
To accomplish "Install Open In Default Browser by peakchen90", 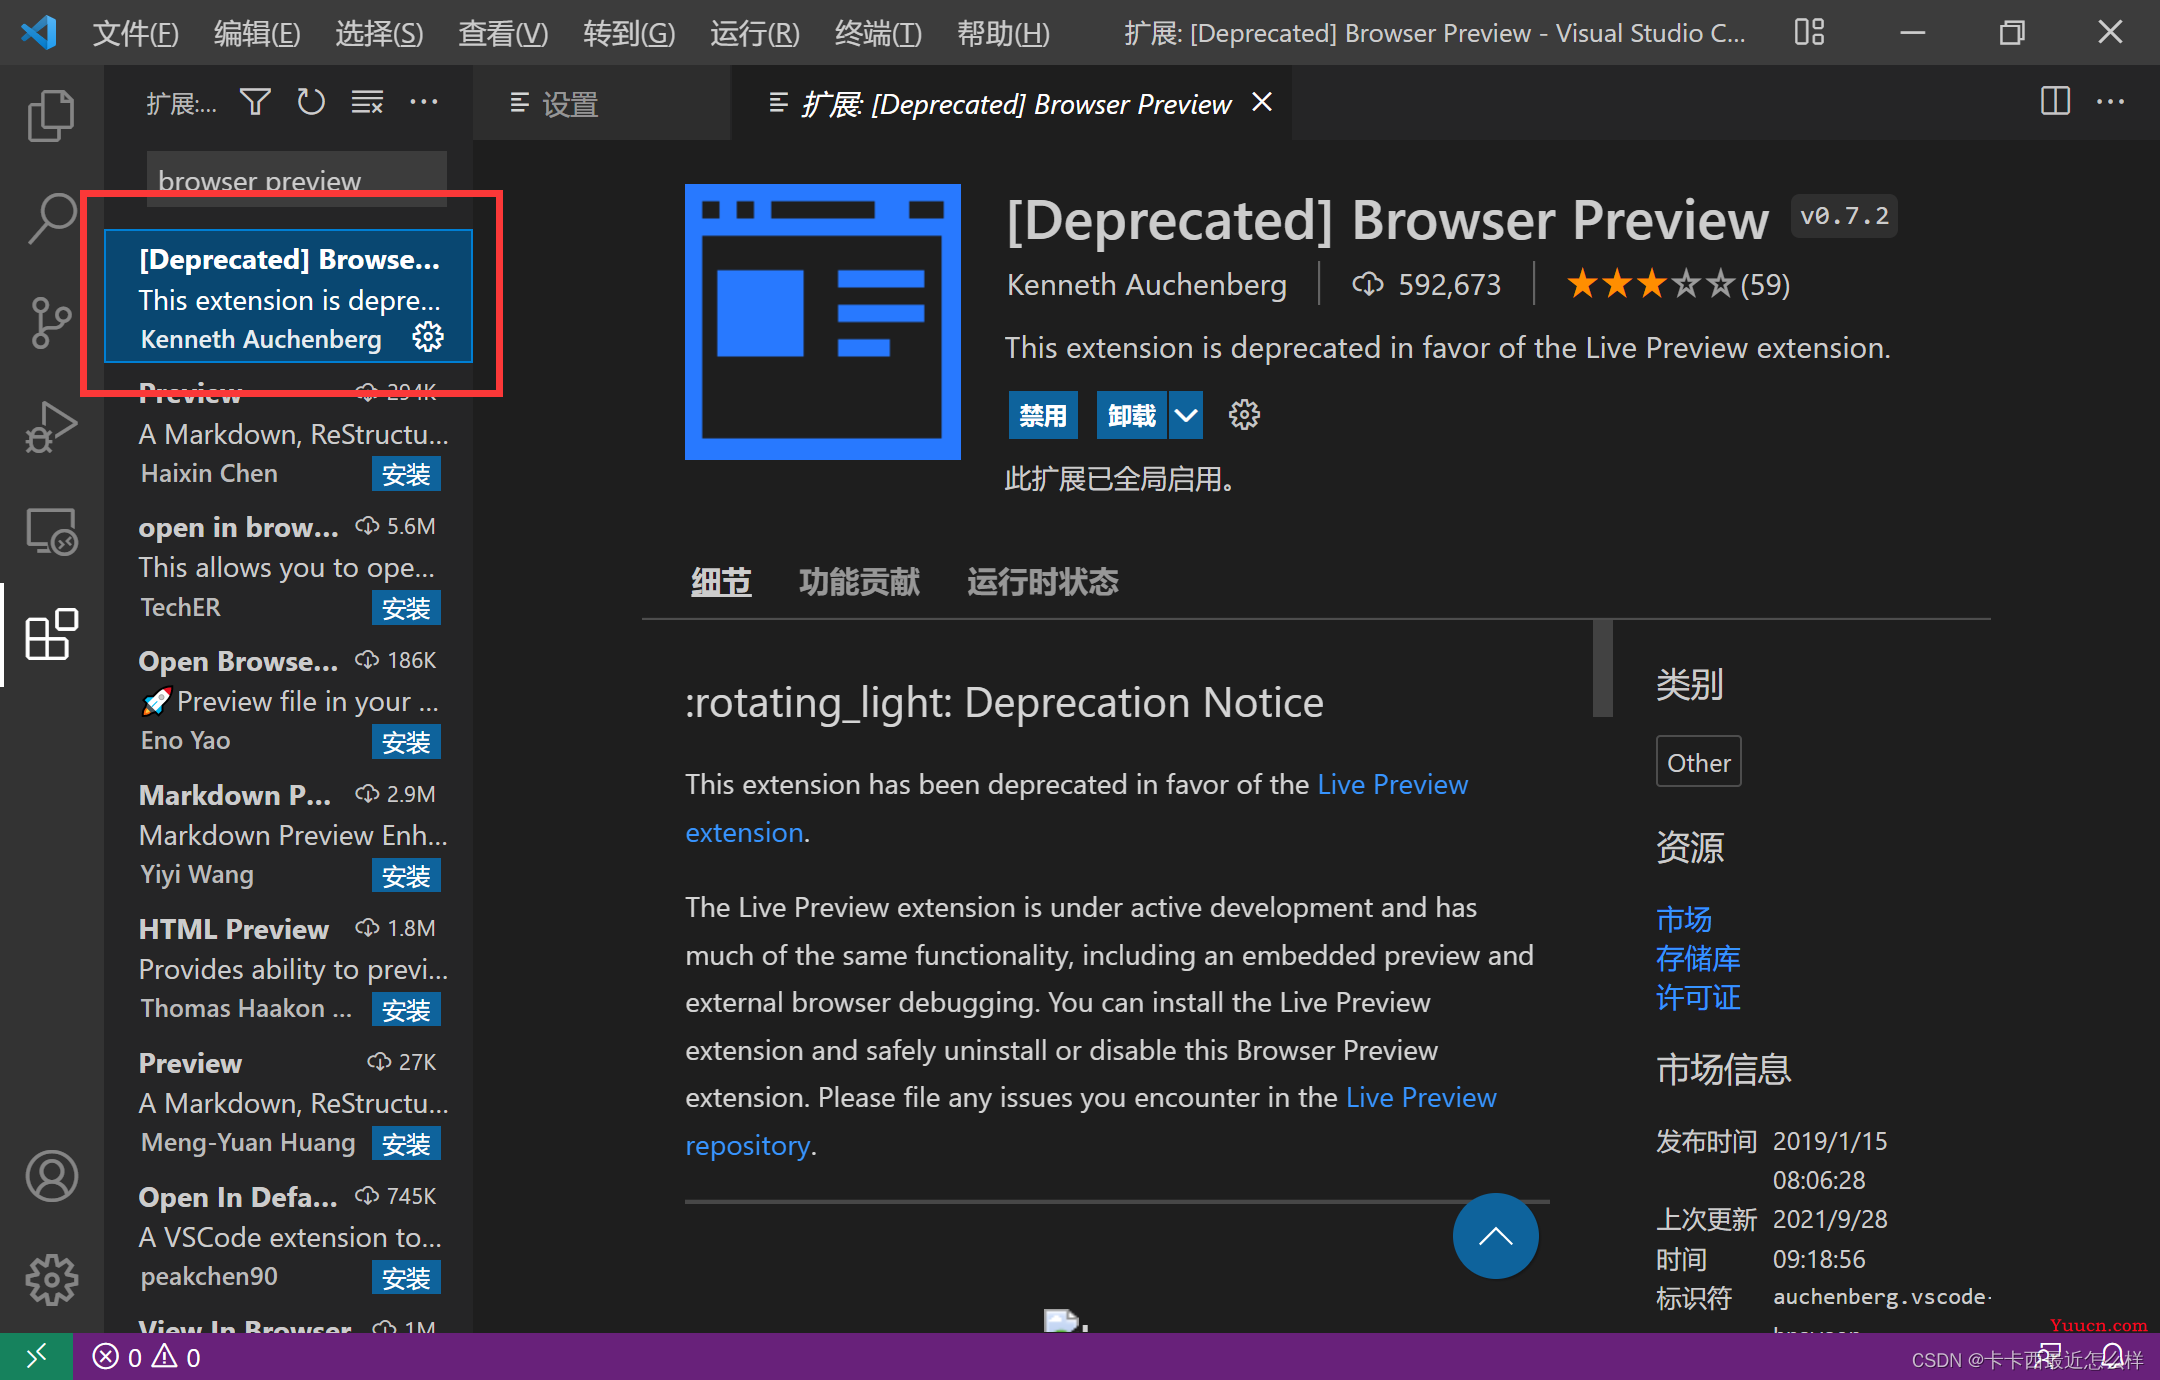I will (406, 1278).
